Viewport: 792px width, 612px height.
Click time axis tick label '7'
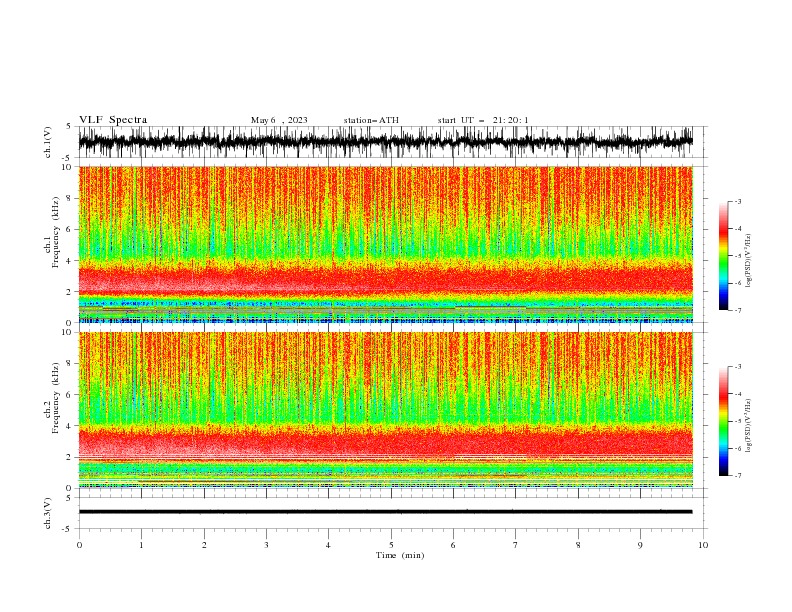coord(516,545)
